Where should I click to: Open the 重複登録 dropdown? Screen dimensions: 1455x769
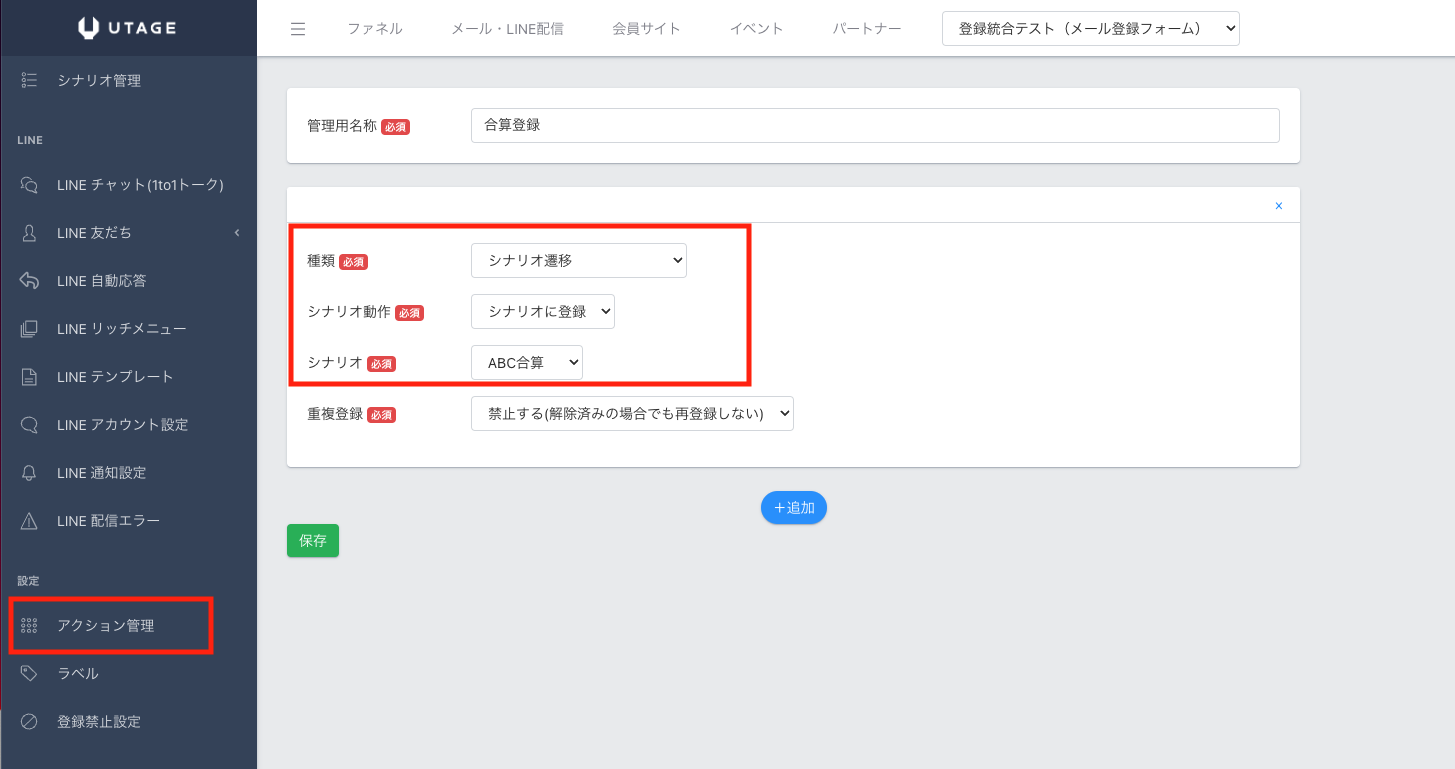click(x=632, y=414)
